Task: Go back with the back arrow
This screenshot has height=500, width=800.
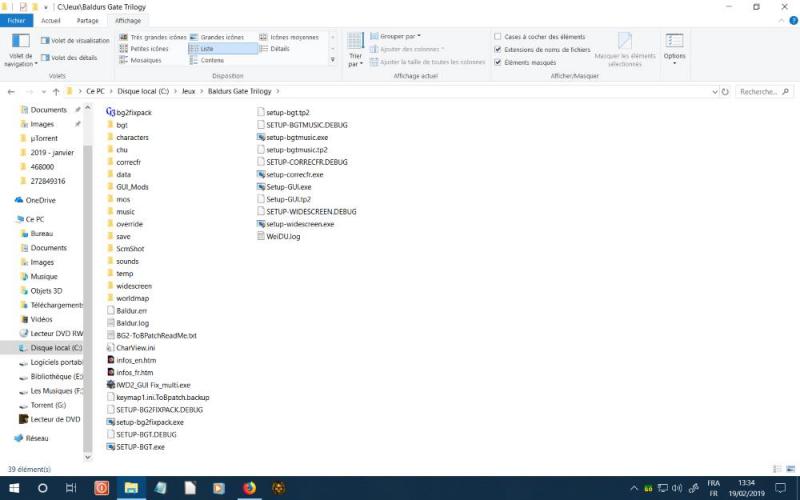Action: coord(11,92)
